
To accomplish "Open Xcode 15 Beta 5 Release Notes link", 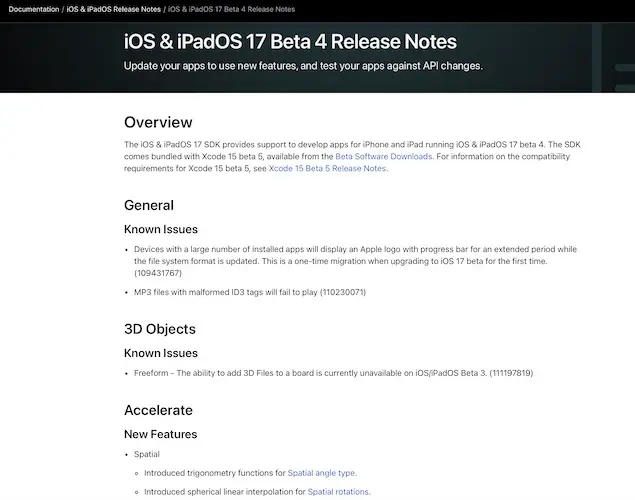I will [x=327, y=168].
